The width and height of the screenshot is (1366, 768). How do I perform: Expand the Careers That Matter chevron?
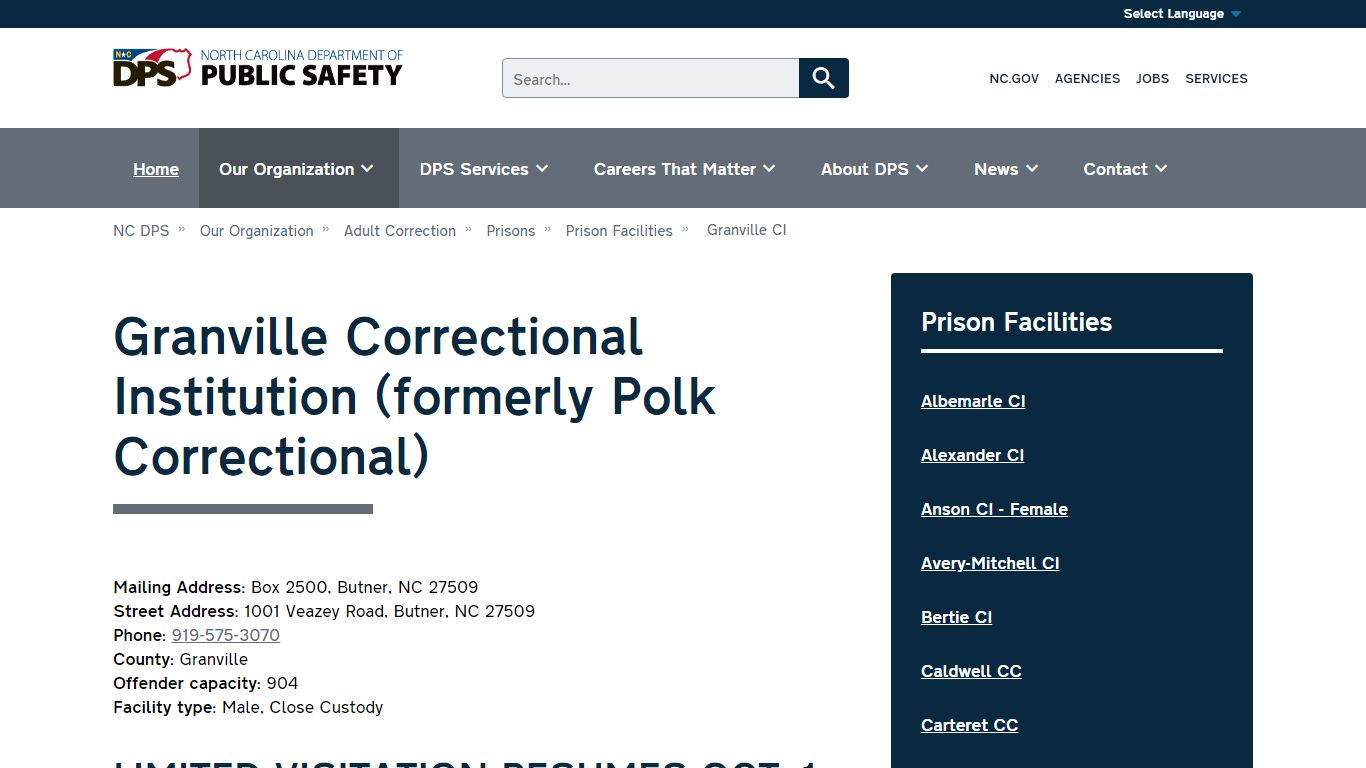click(x=769, y=169)
